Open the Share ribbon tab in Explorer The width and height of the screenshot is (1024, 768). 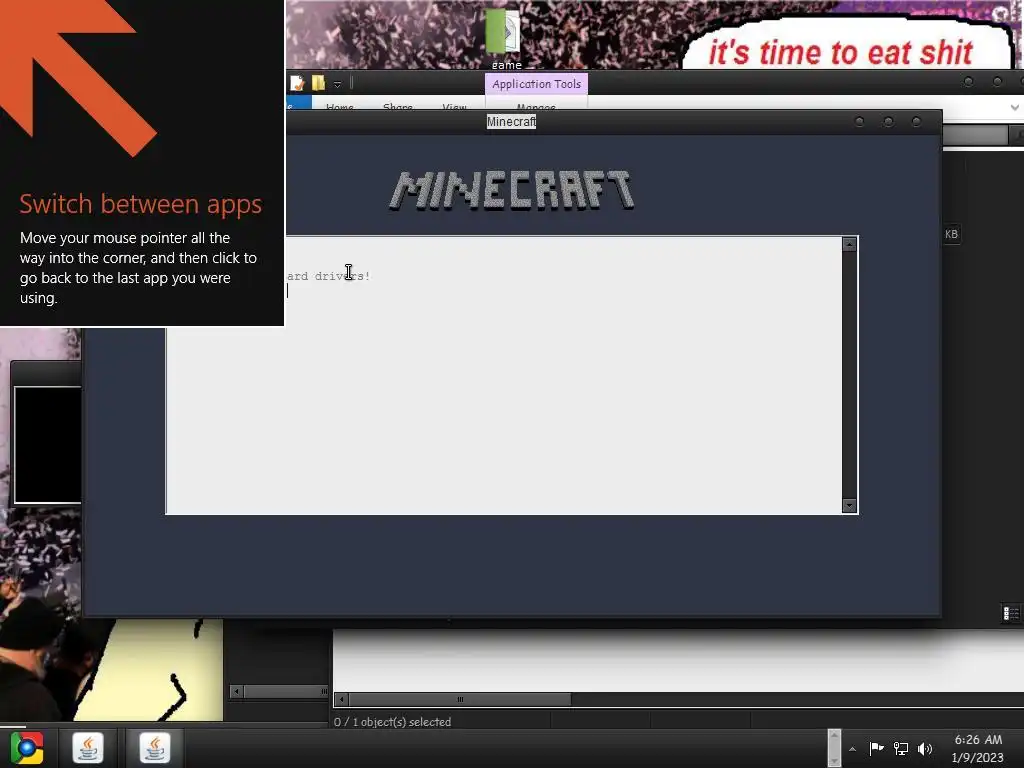coord(398,106)
